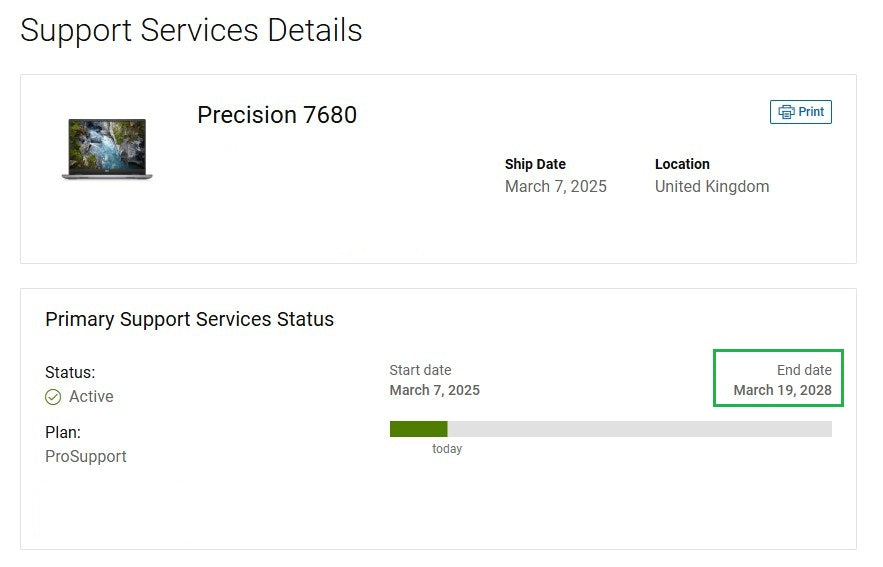
Task: Click the Status: label
Action: coord(70,372)
